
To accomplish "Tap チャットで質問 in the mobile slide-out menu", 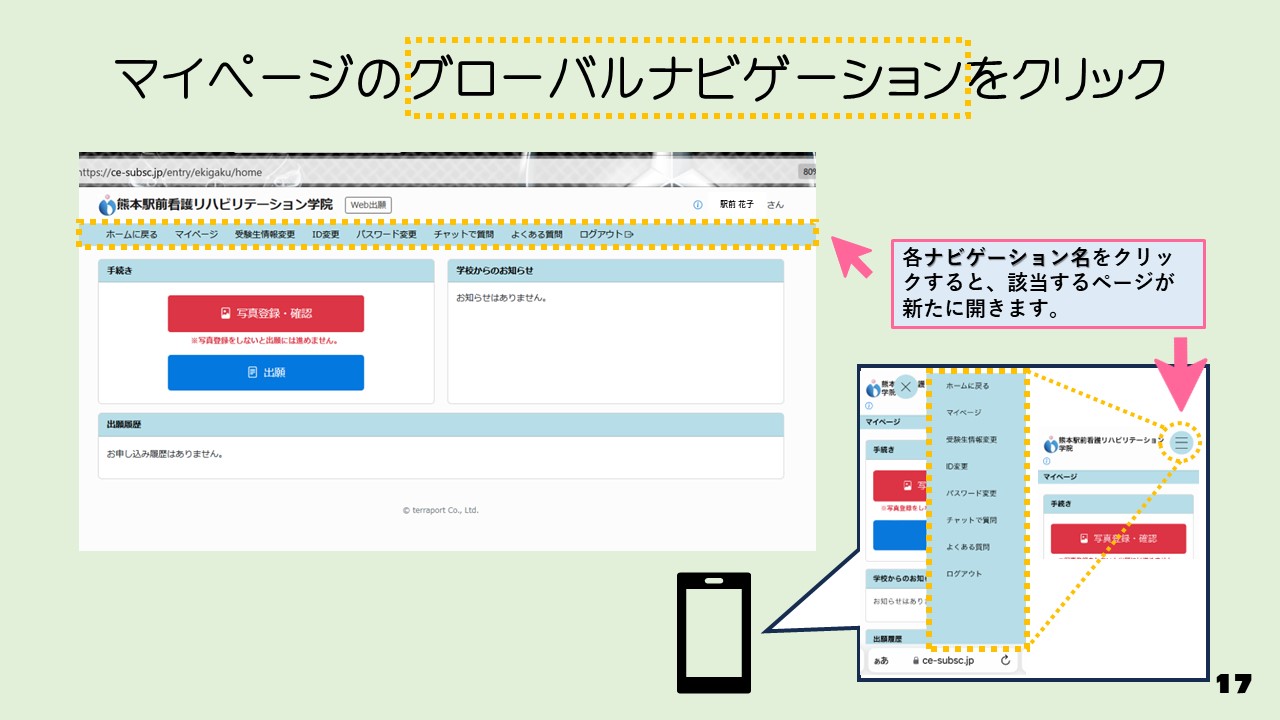I will [x=971, y=520].
